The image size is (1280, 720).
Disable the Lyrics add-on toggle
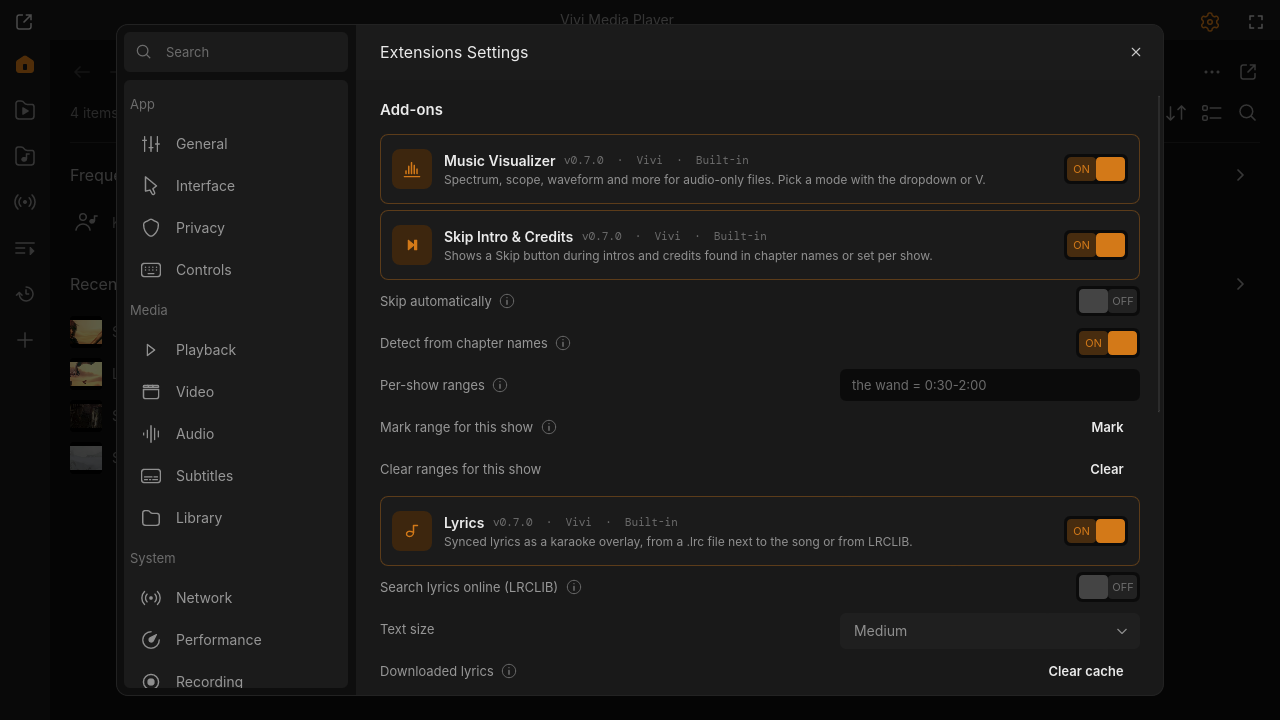[x=1096, y=531]
